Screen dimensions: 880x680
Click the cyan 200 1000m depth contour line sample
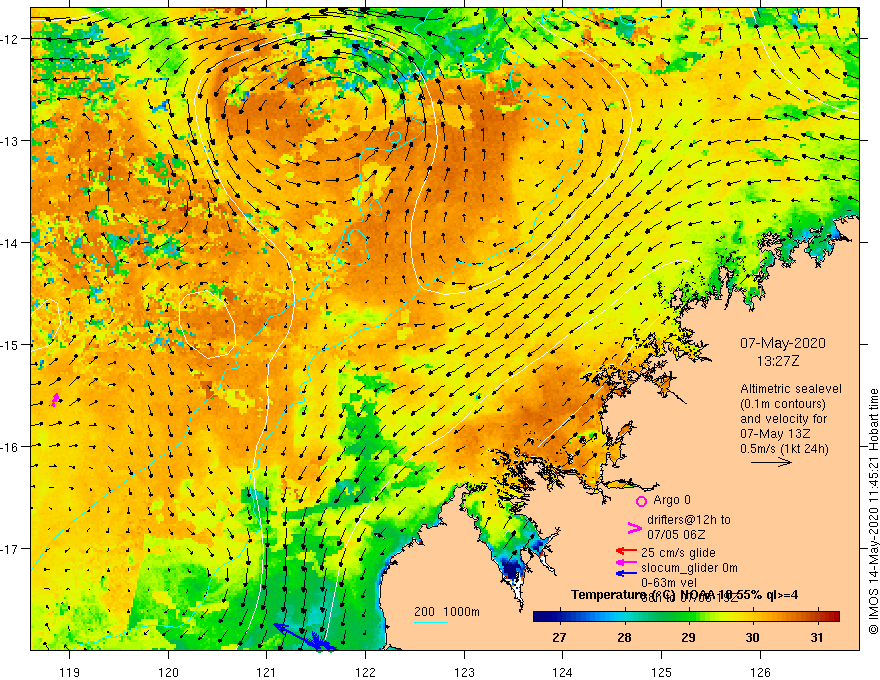click(430, 622)
